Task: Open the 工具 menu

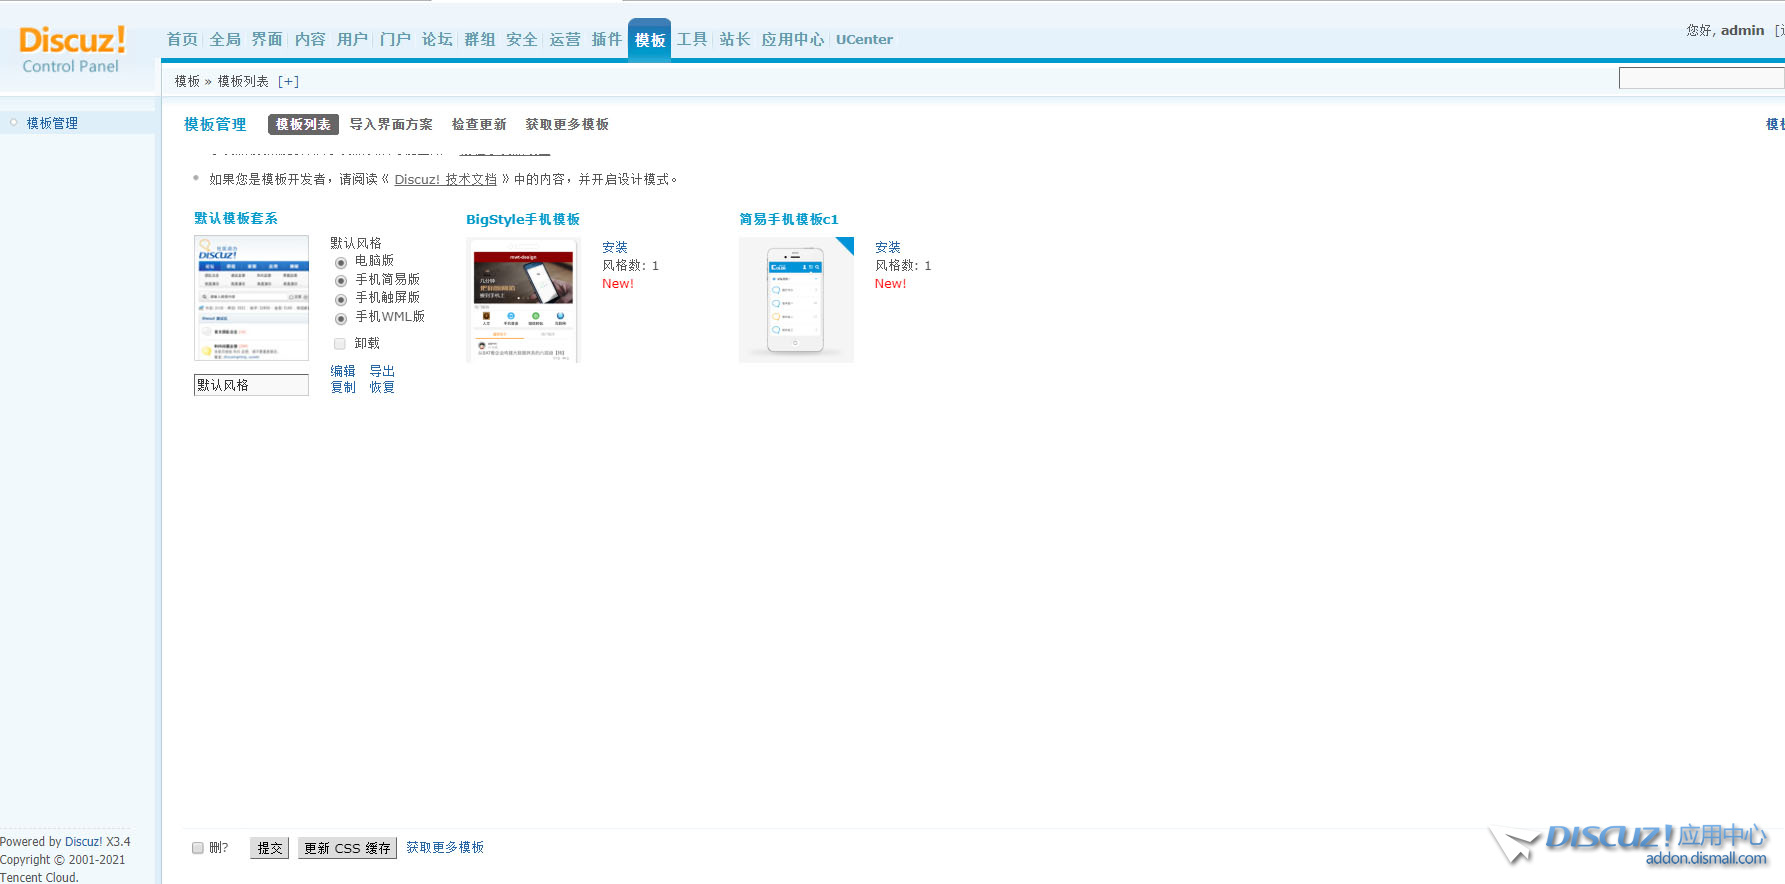Action: 692,39
